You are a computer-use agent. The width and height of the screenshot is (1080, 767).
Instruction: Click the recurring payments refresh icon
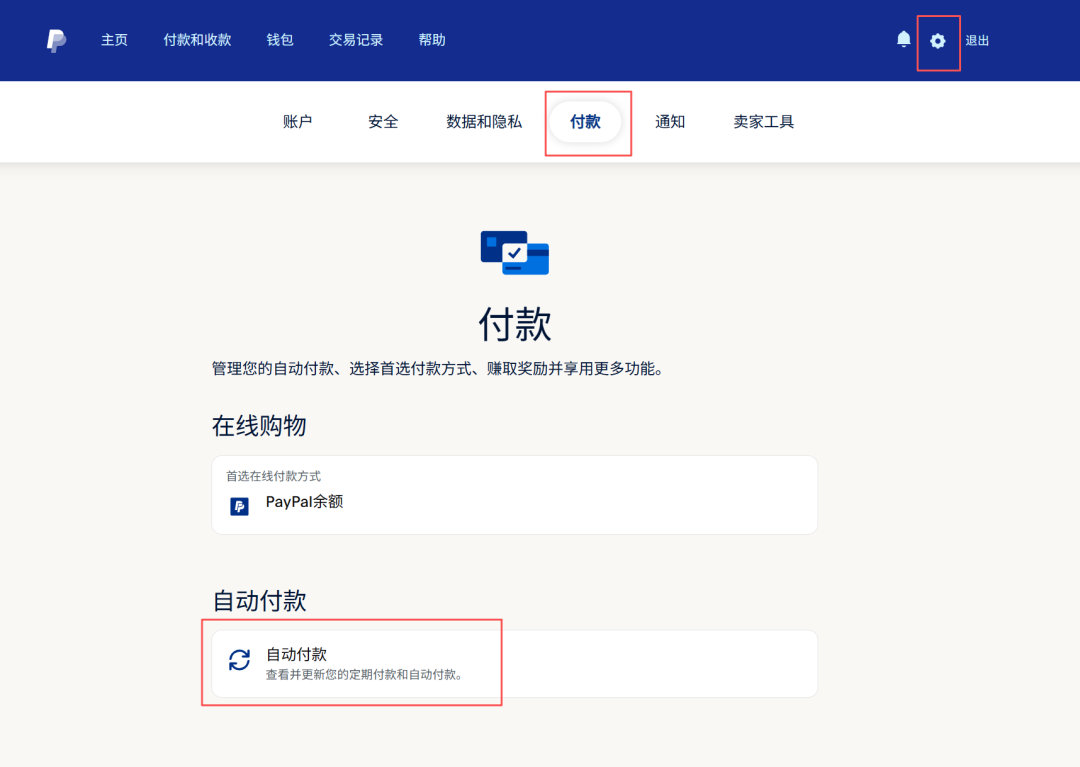click(x=239, y=661)
